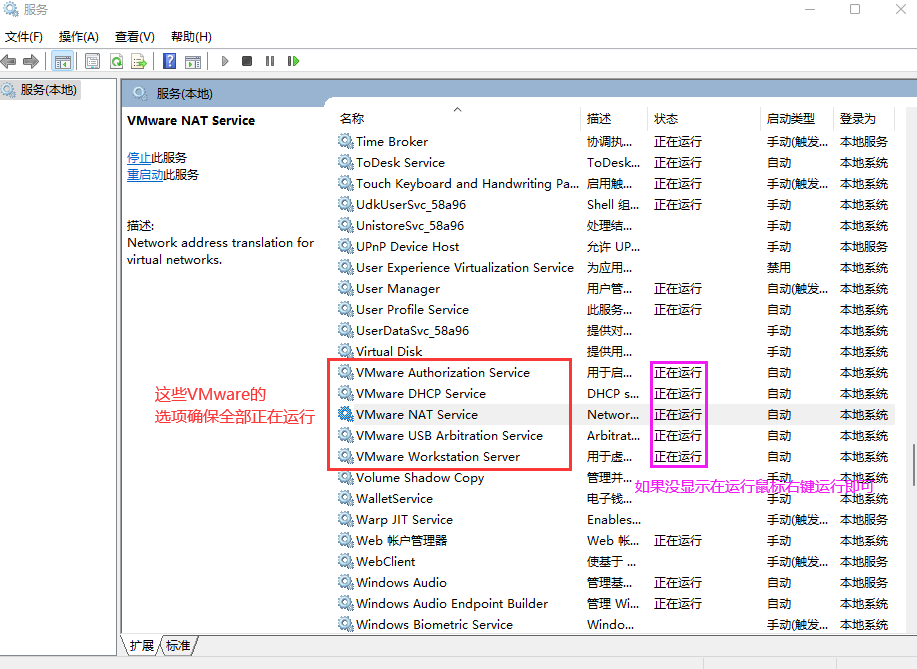917x669 pixels.
Task: Sort by the 名称 column header
Action: (352, 118)
